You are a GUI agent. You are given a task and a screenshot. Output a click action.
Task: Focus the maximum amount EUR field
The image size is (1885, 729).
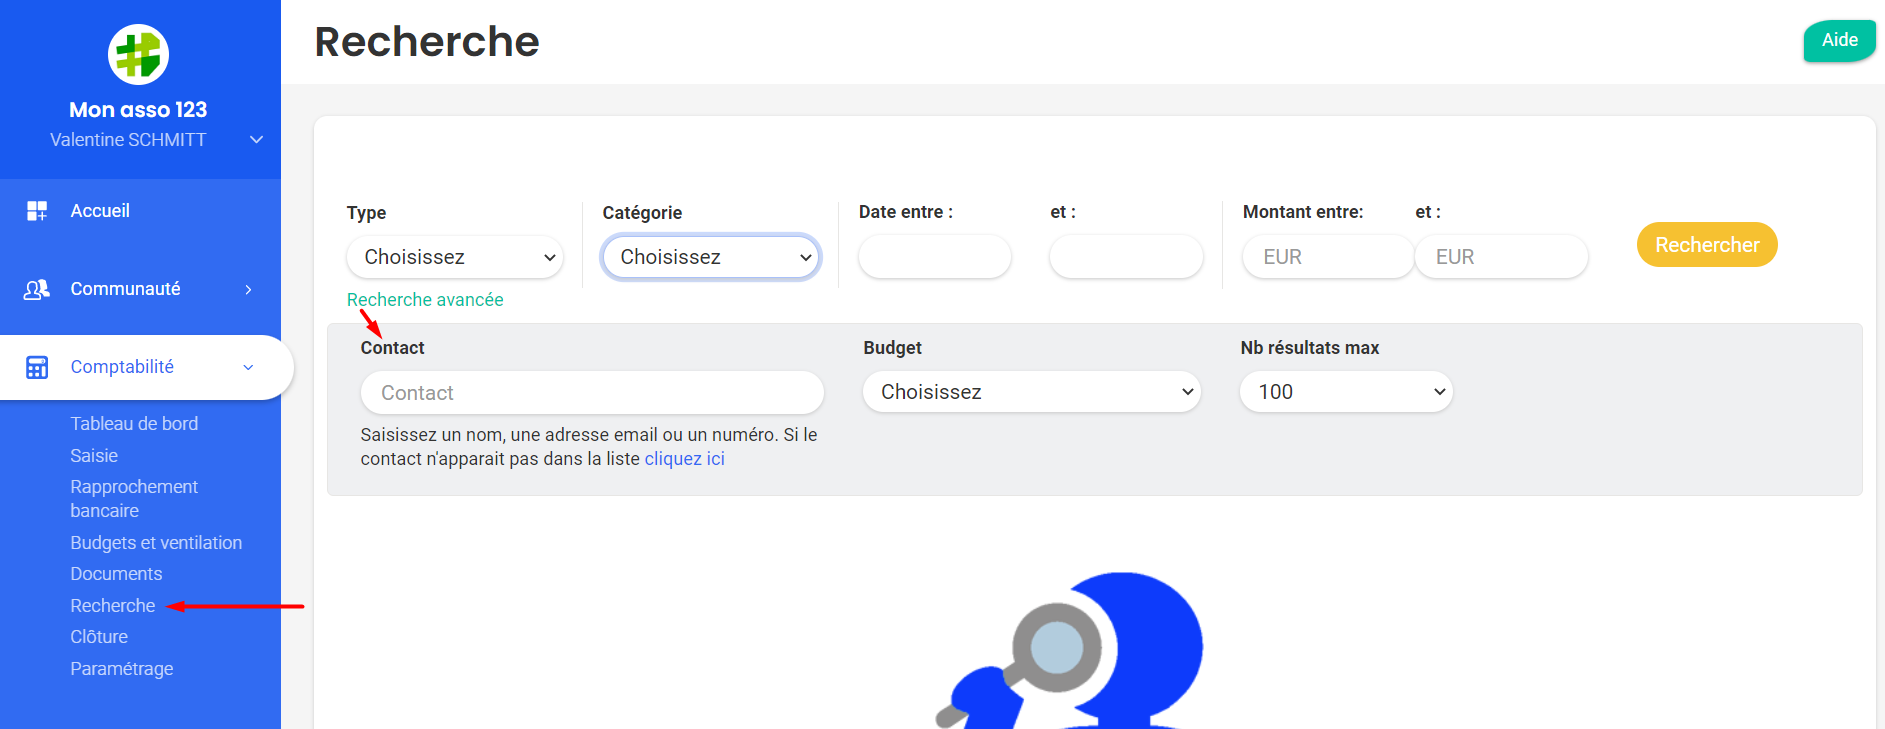point(1501,257)
